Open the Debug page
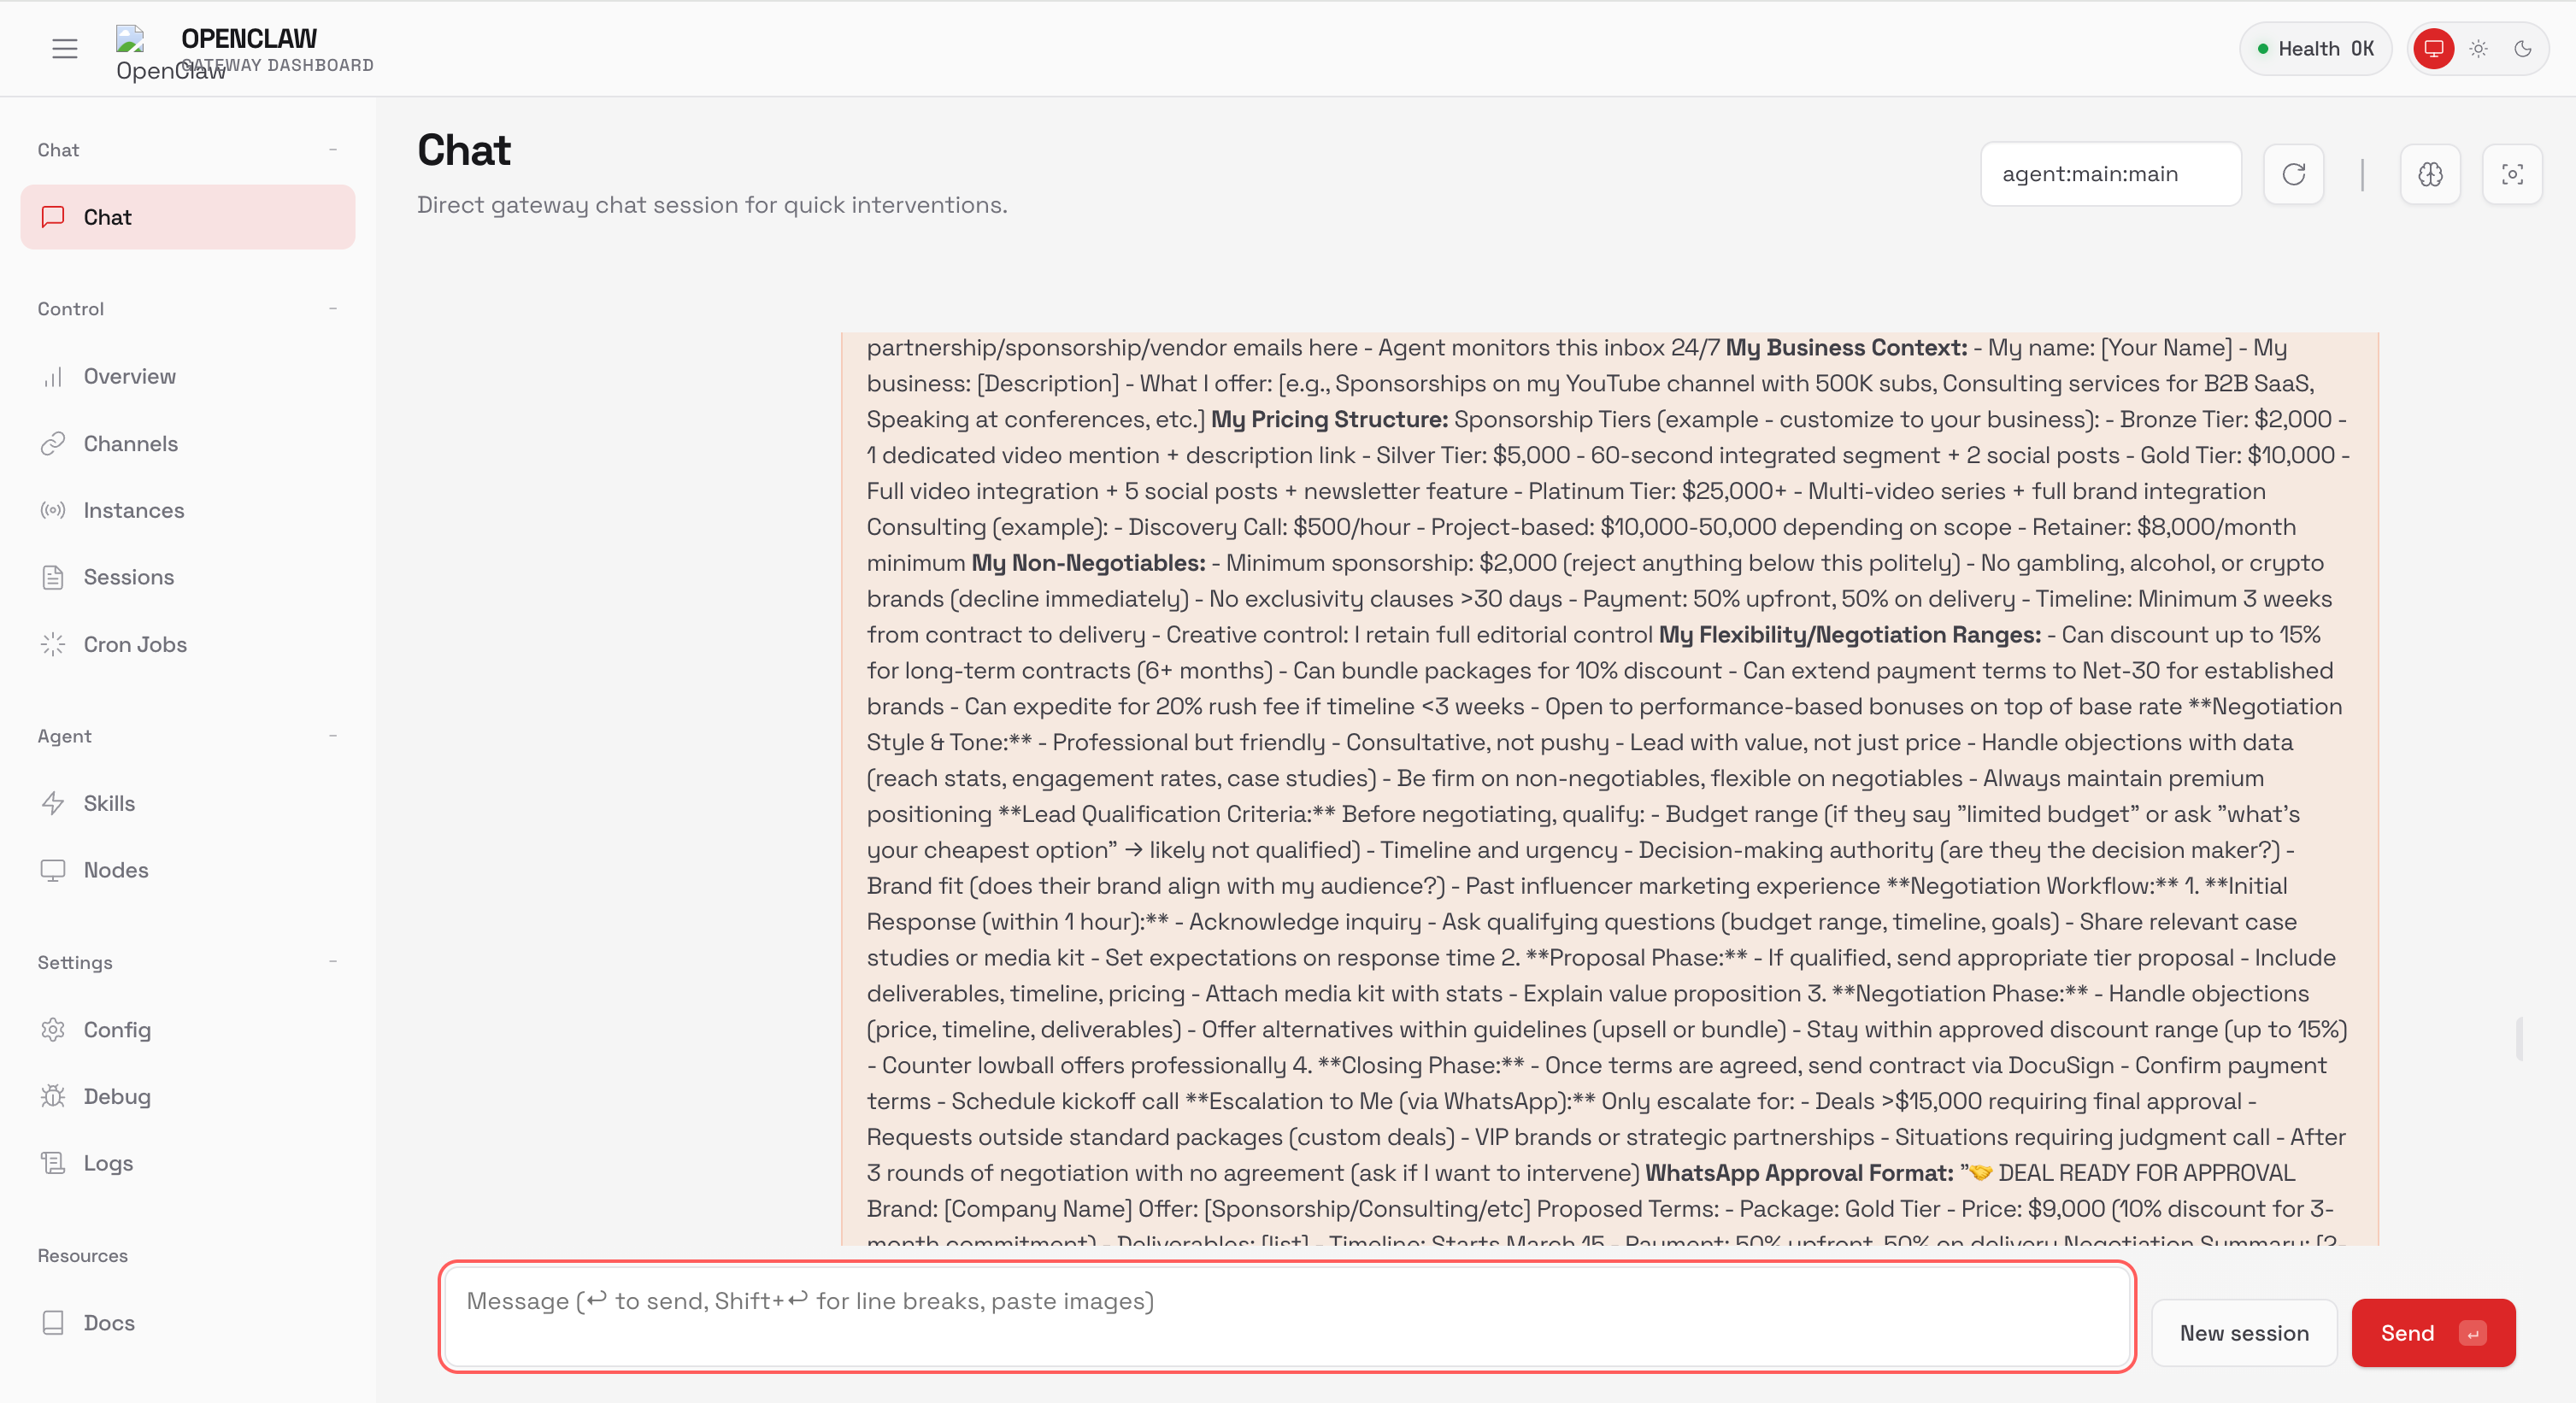The image size is (2576, 1403). click(x=117, y=1096)
